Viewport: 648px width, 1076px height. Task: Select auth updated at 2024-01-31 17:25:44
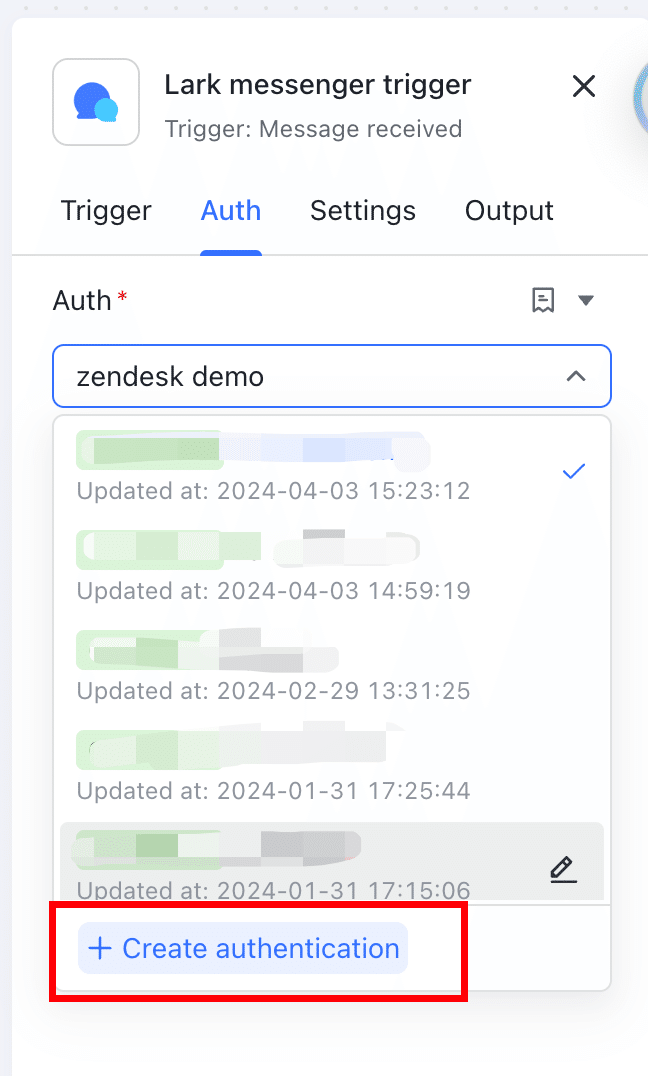273,768
